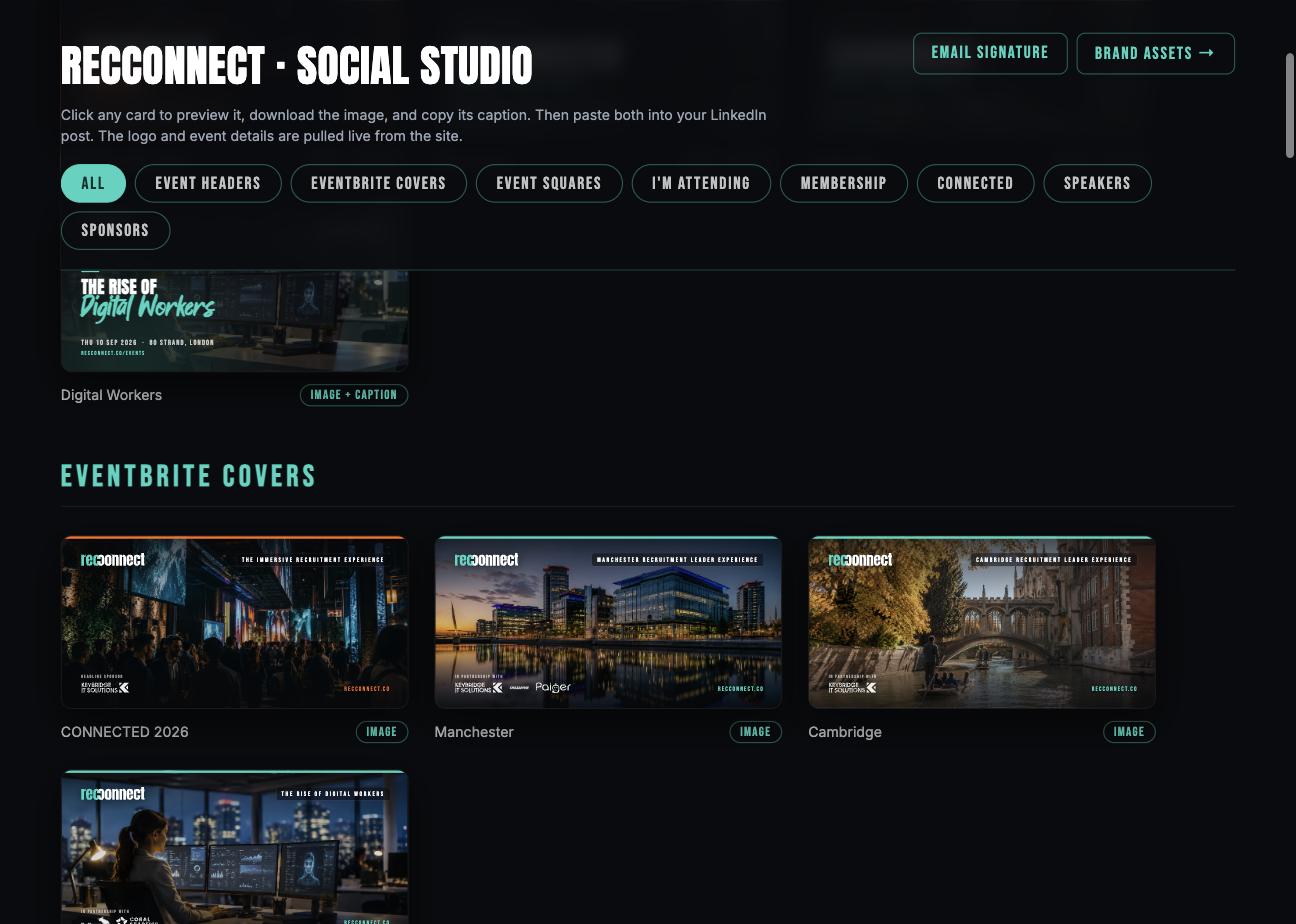The image size is (1296, 924).
Task: Filter by I'm Attending
Action: [701, 183]
